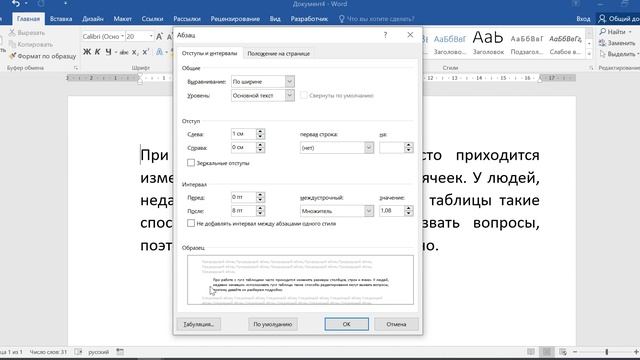Image resolution: width=640 pixels, height=360 pixels.
Task: Click the 'По умолчанию' button
Action: (273, 324)
